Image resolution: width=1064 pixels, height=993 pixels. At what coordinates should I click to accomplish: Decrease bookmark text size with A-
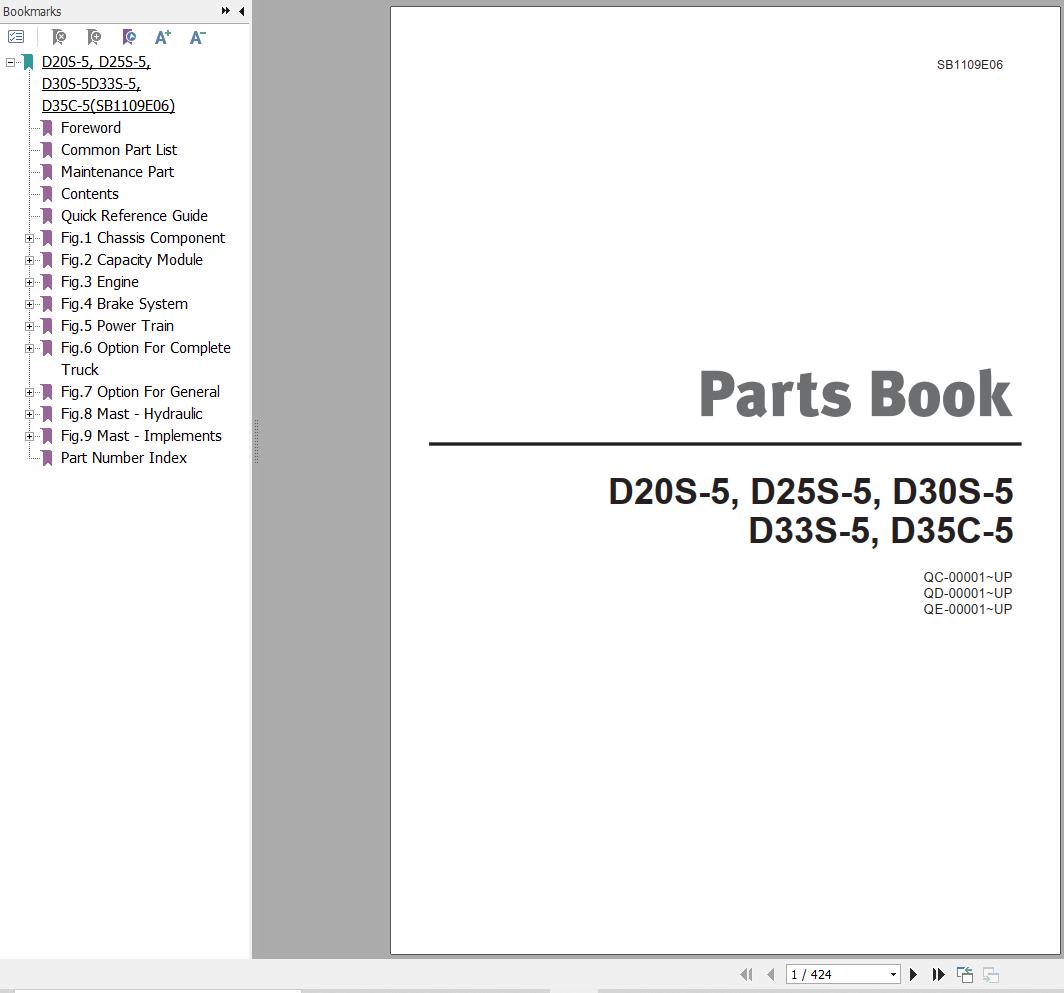[x=197, y=37]
